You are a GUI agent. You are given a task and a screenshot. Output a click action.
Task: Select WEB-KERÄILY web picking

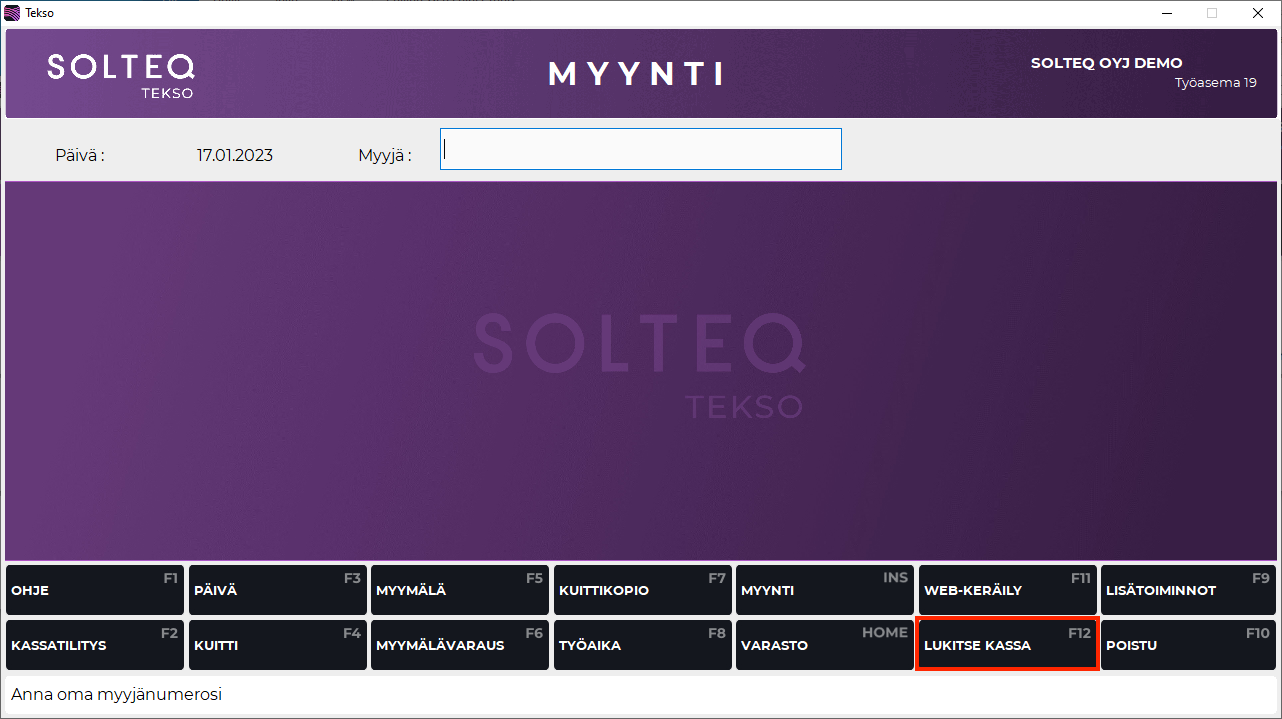[1007, 590]
